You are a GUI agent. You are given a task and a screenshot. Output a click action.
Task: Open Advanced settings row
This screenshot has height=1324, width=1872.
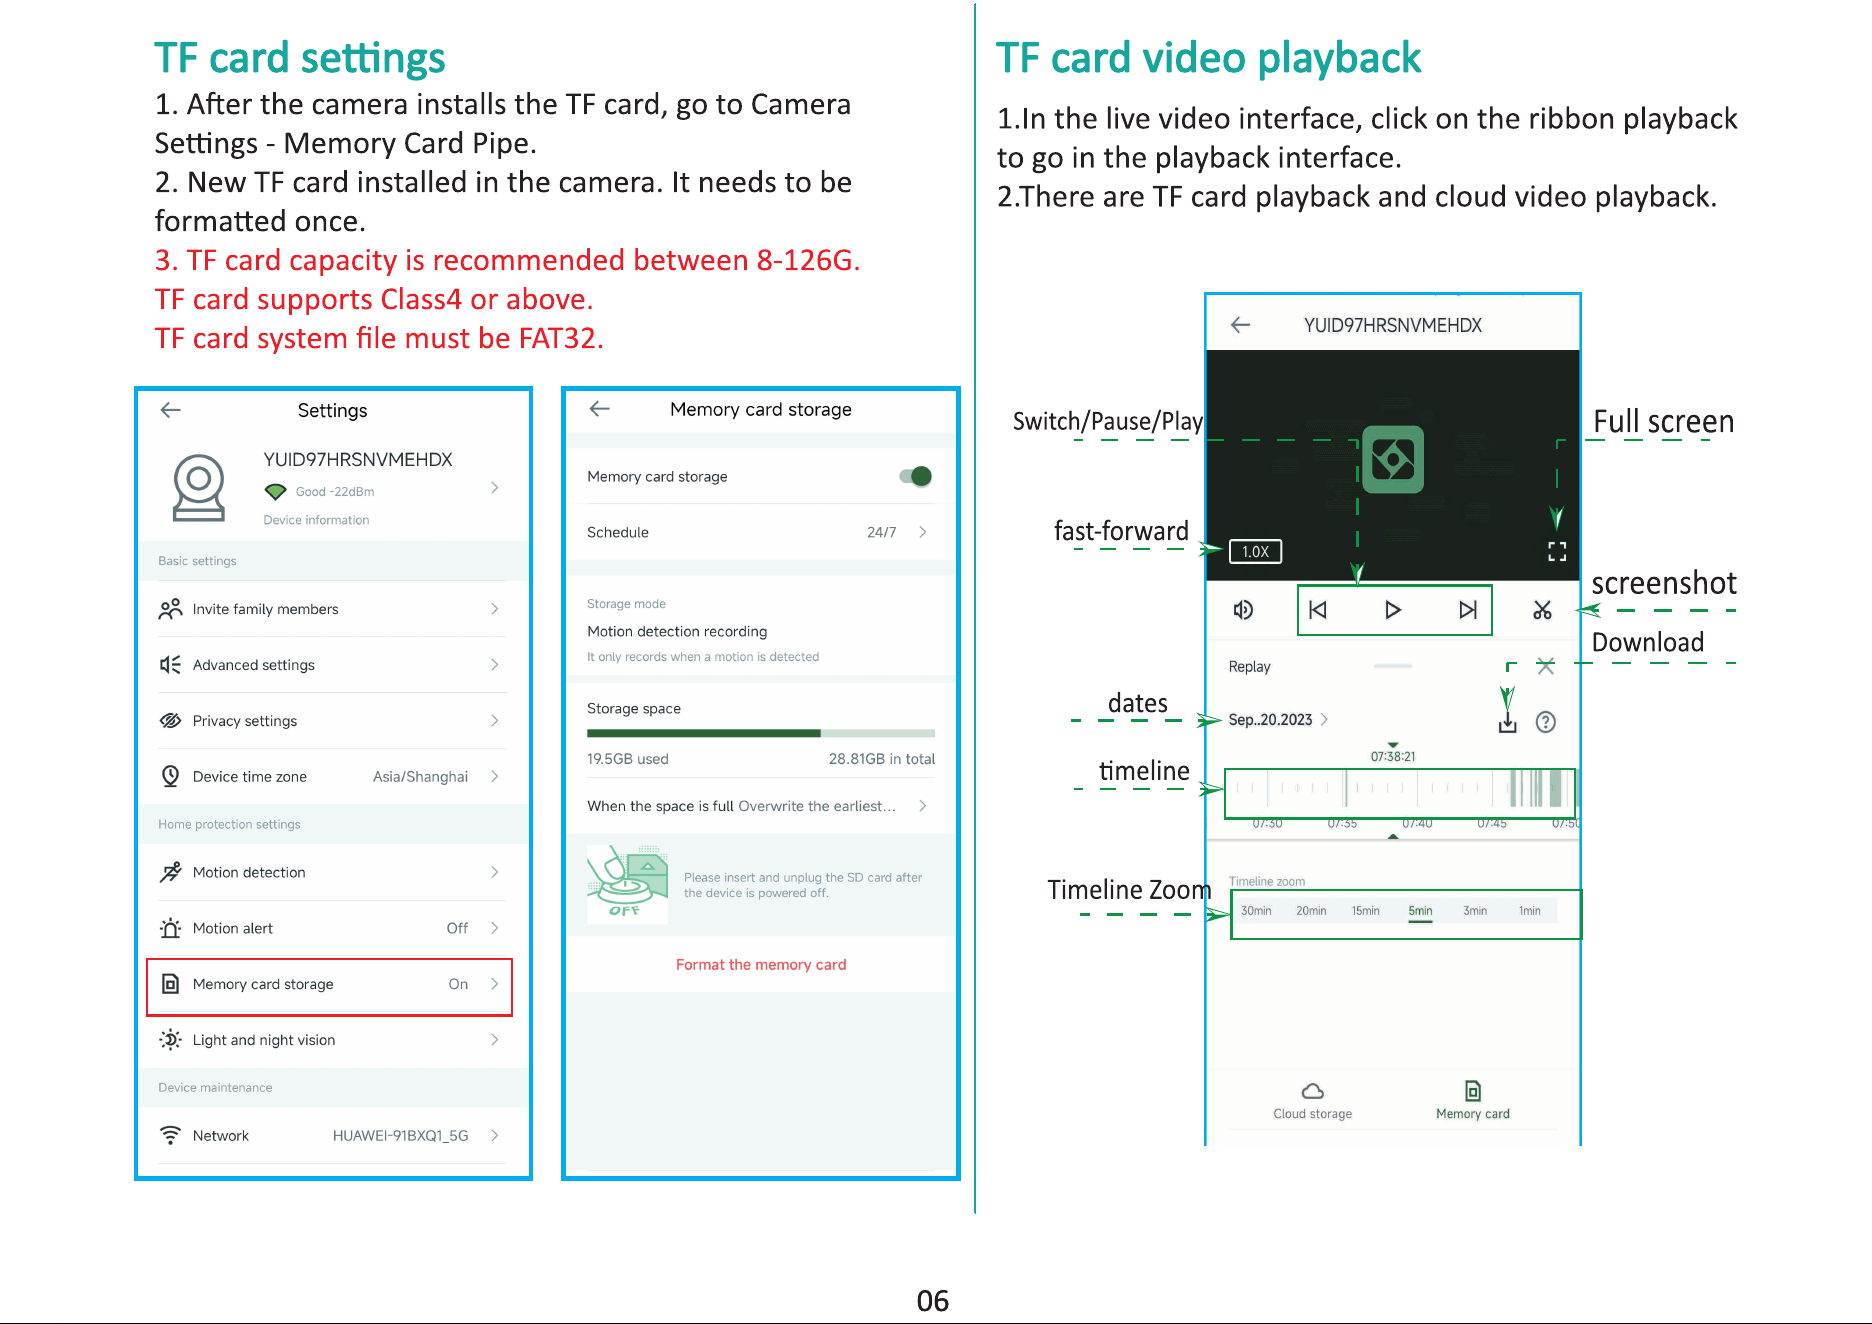coord(333,665)
